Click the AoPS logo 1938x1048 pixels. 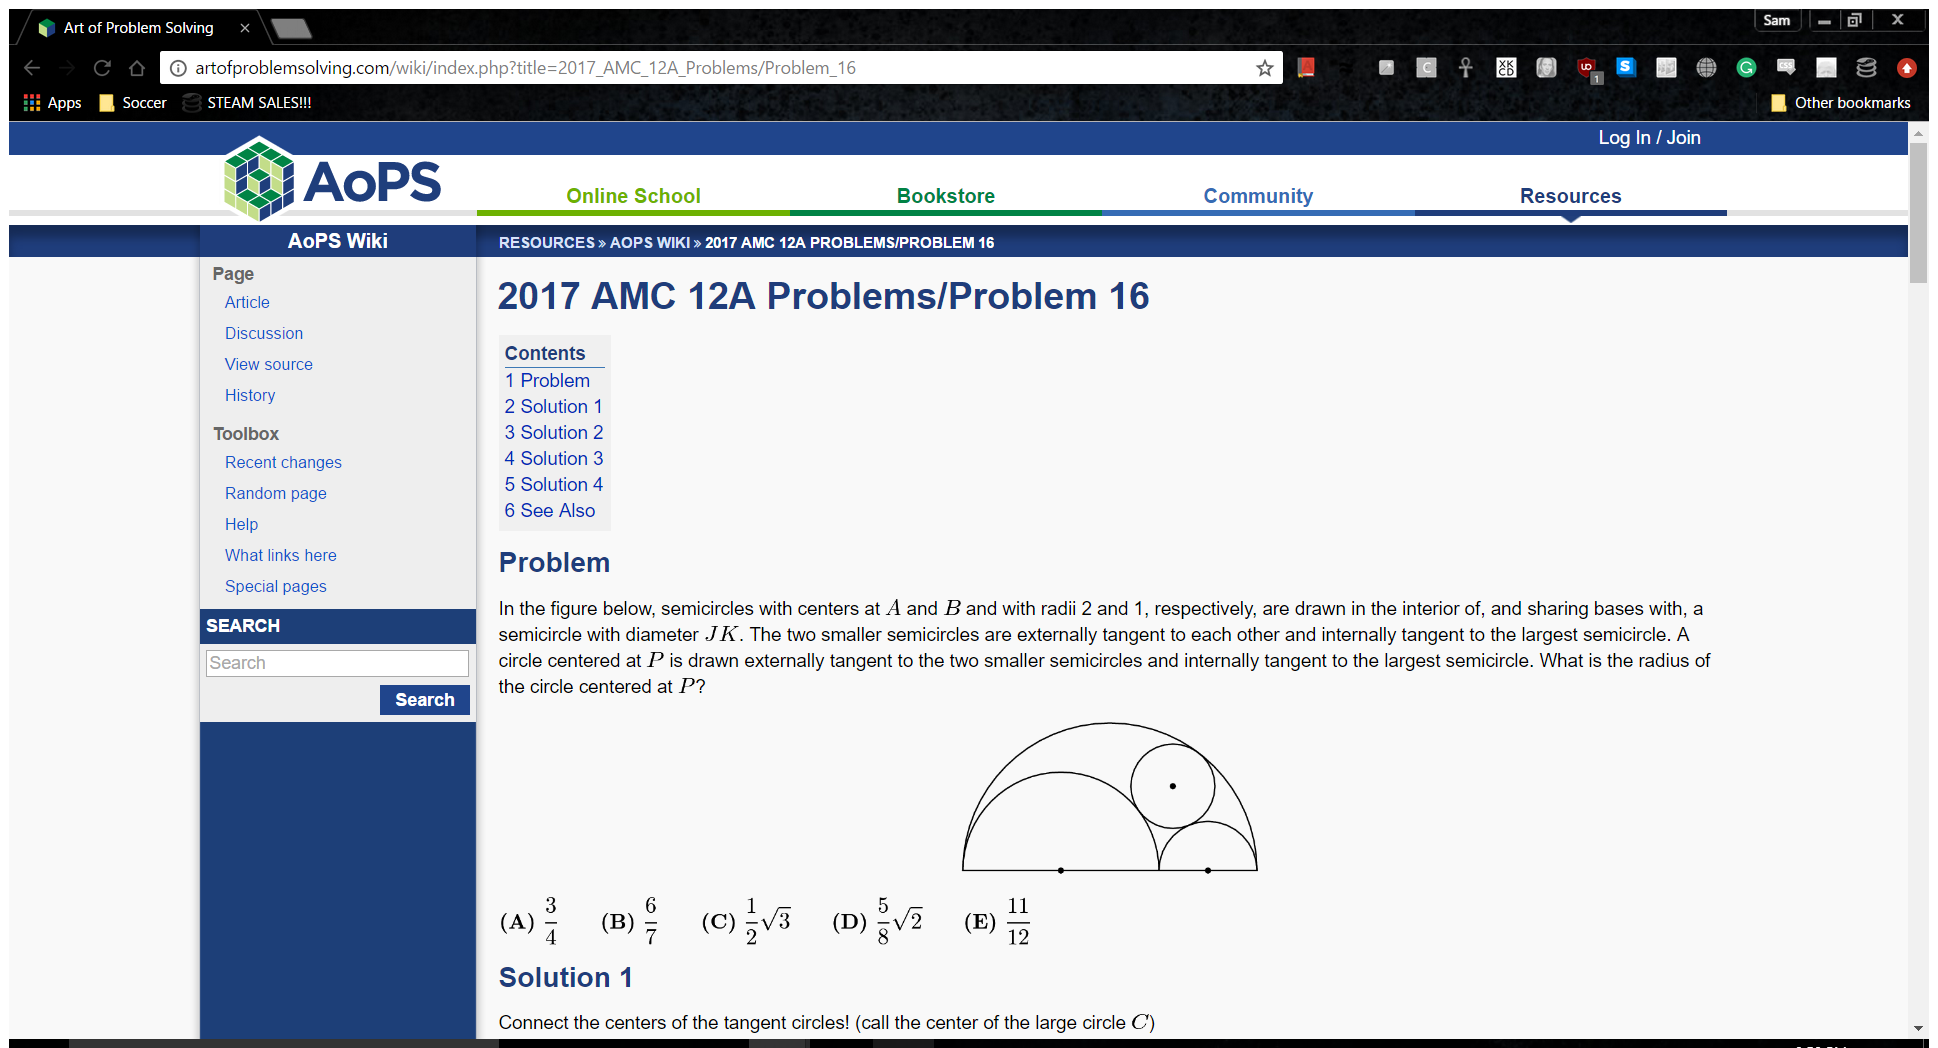click(333, 180)
